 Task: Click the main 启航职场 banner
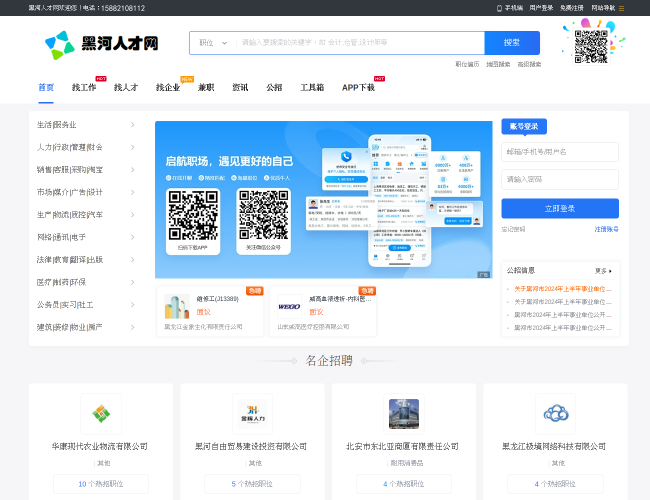pyautogui.click(x=323, y=199)
